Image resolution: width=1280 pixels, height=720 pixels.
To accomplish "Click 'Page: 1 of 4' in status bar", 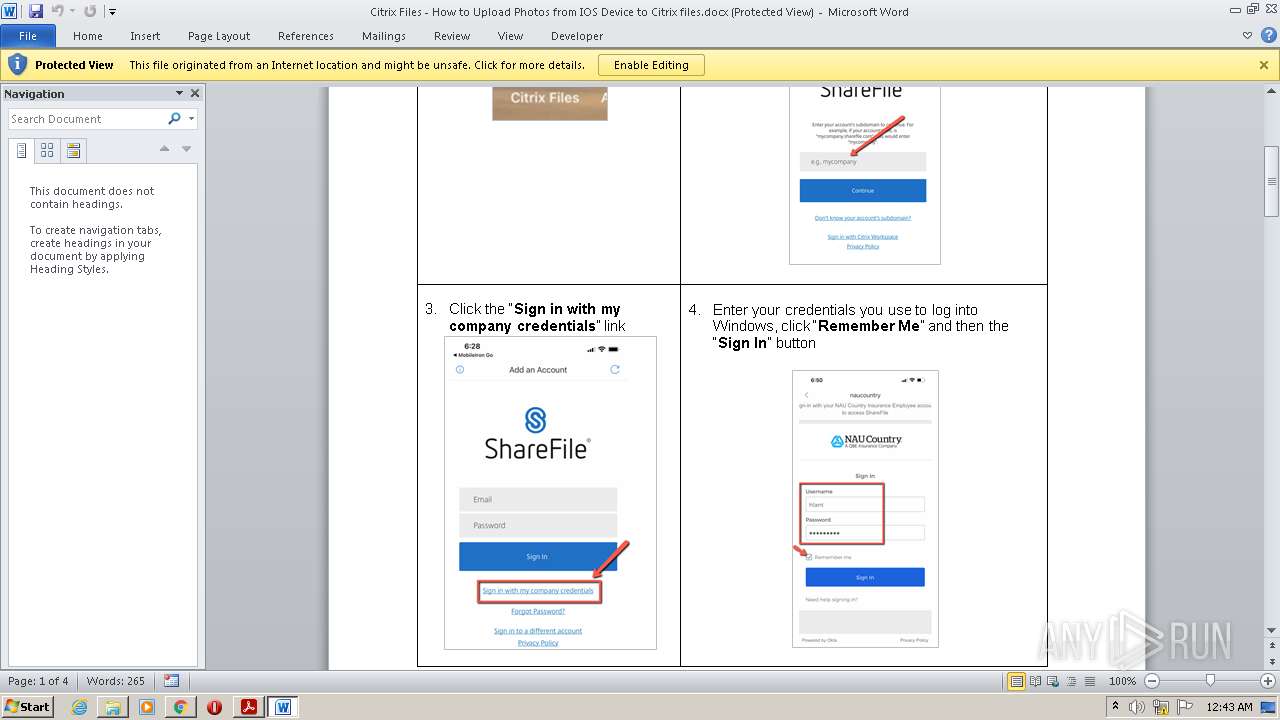I will click(x=38, y=681).
